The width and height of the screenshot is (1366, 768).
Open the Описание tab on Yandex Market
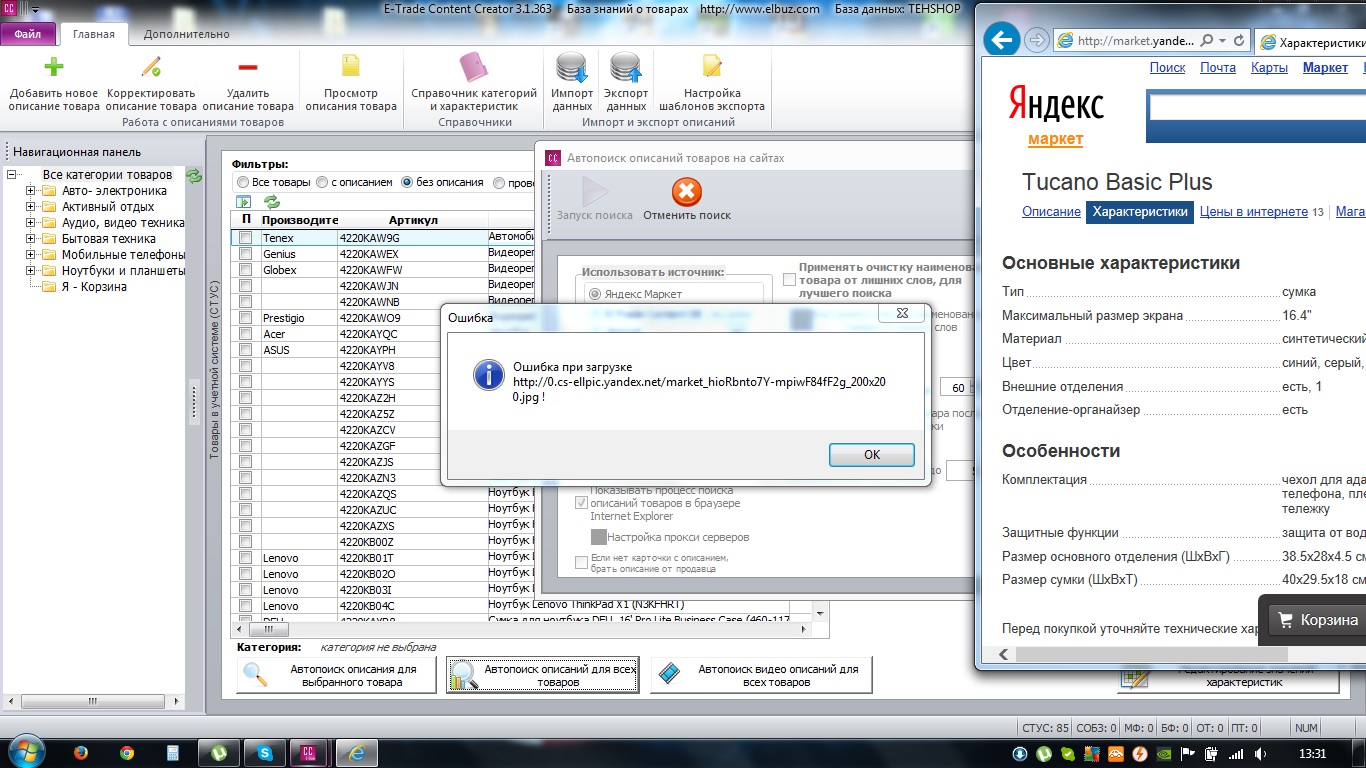(1051, 212)
